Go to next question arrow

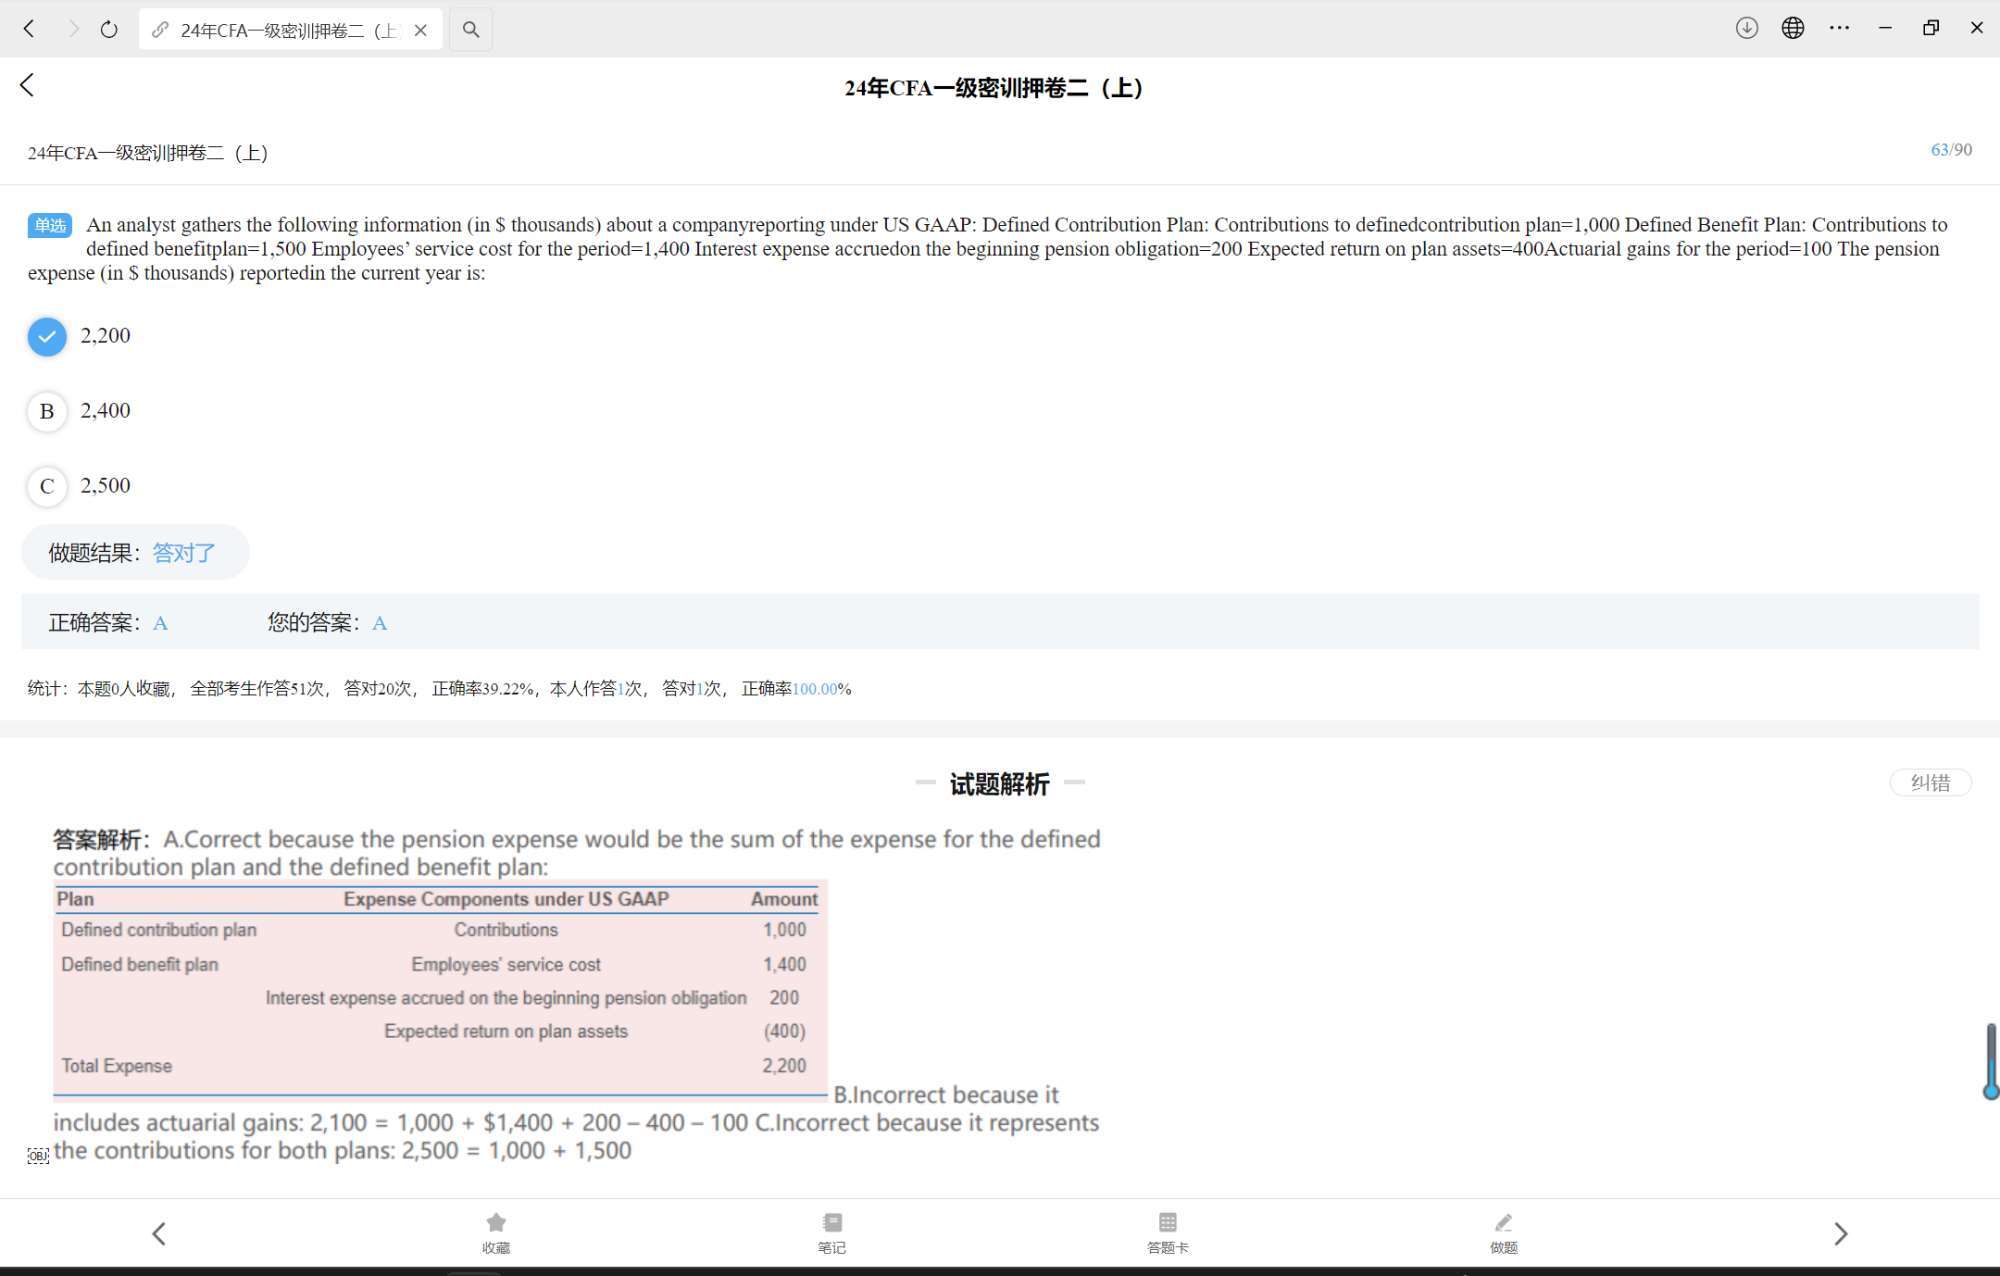(1840, 1233)
